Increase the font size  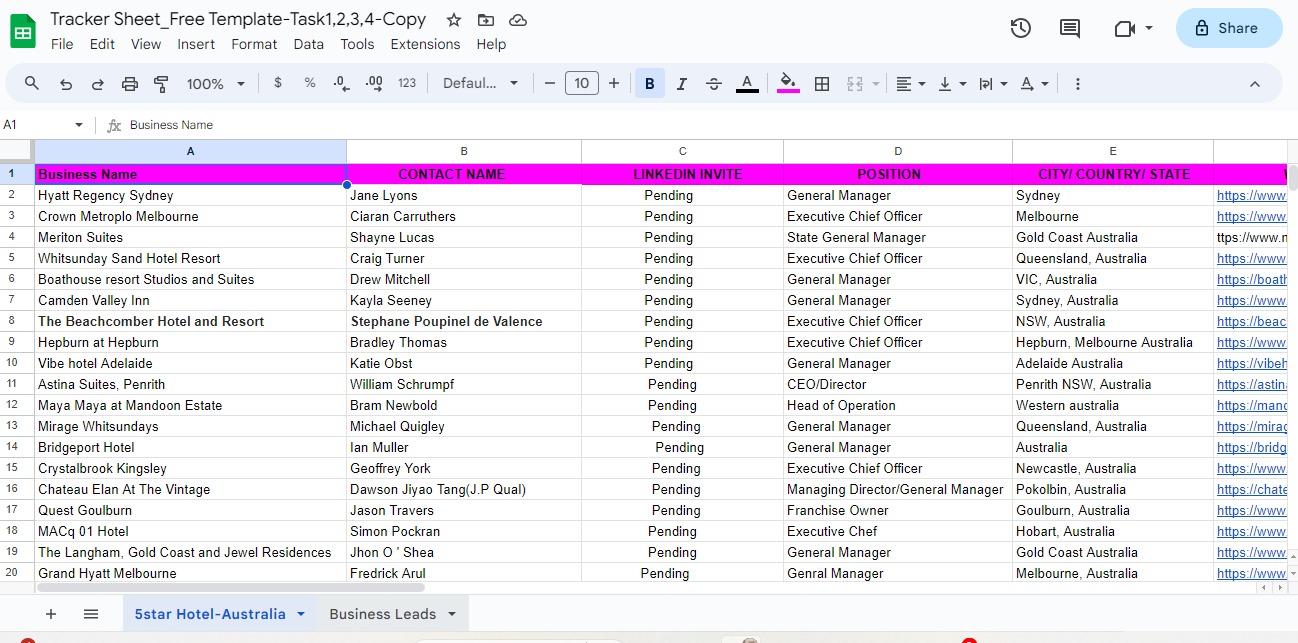(x=614, y=84)
